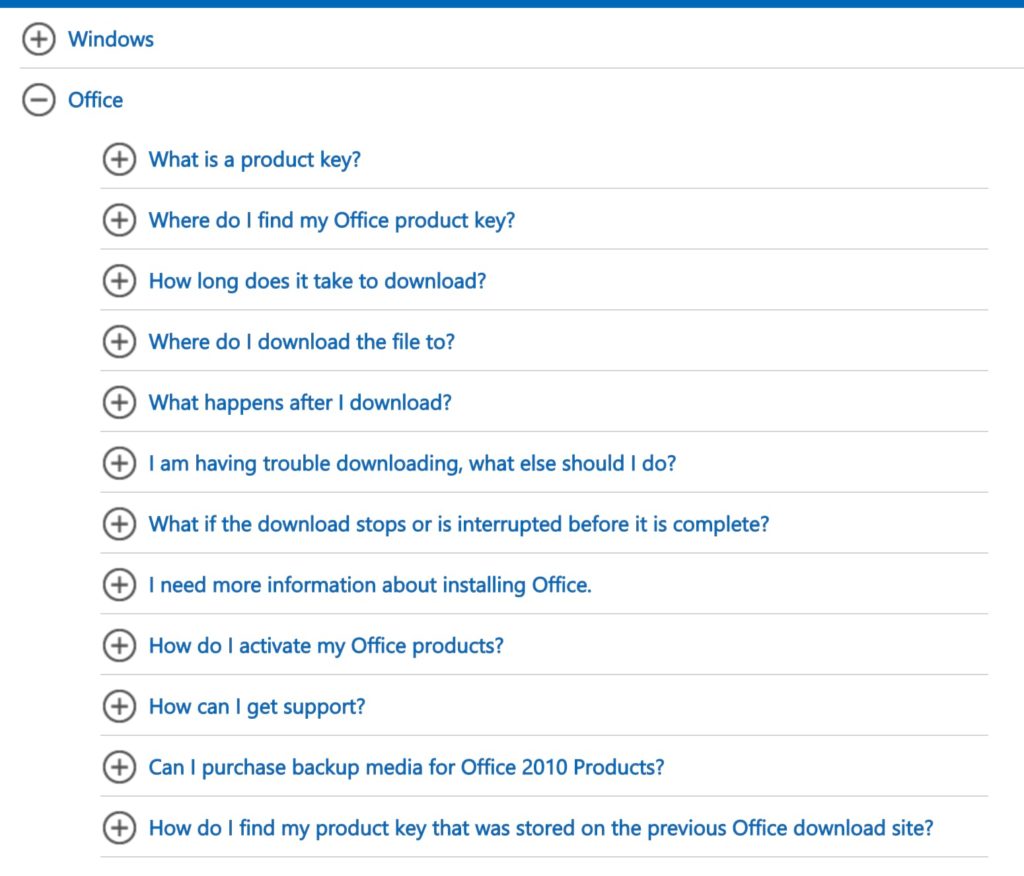Expand question about previous Office download site
Viewport: 1024px width, 876px height.
click(541, 828)
